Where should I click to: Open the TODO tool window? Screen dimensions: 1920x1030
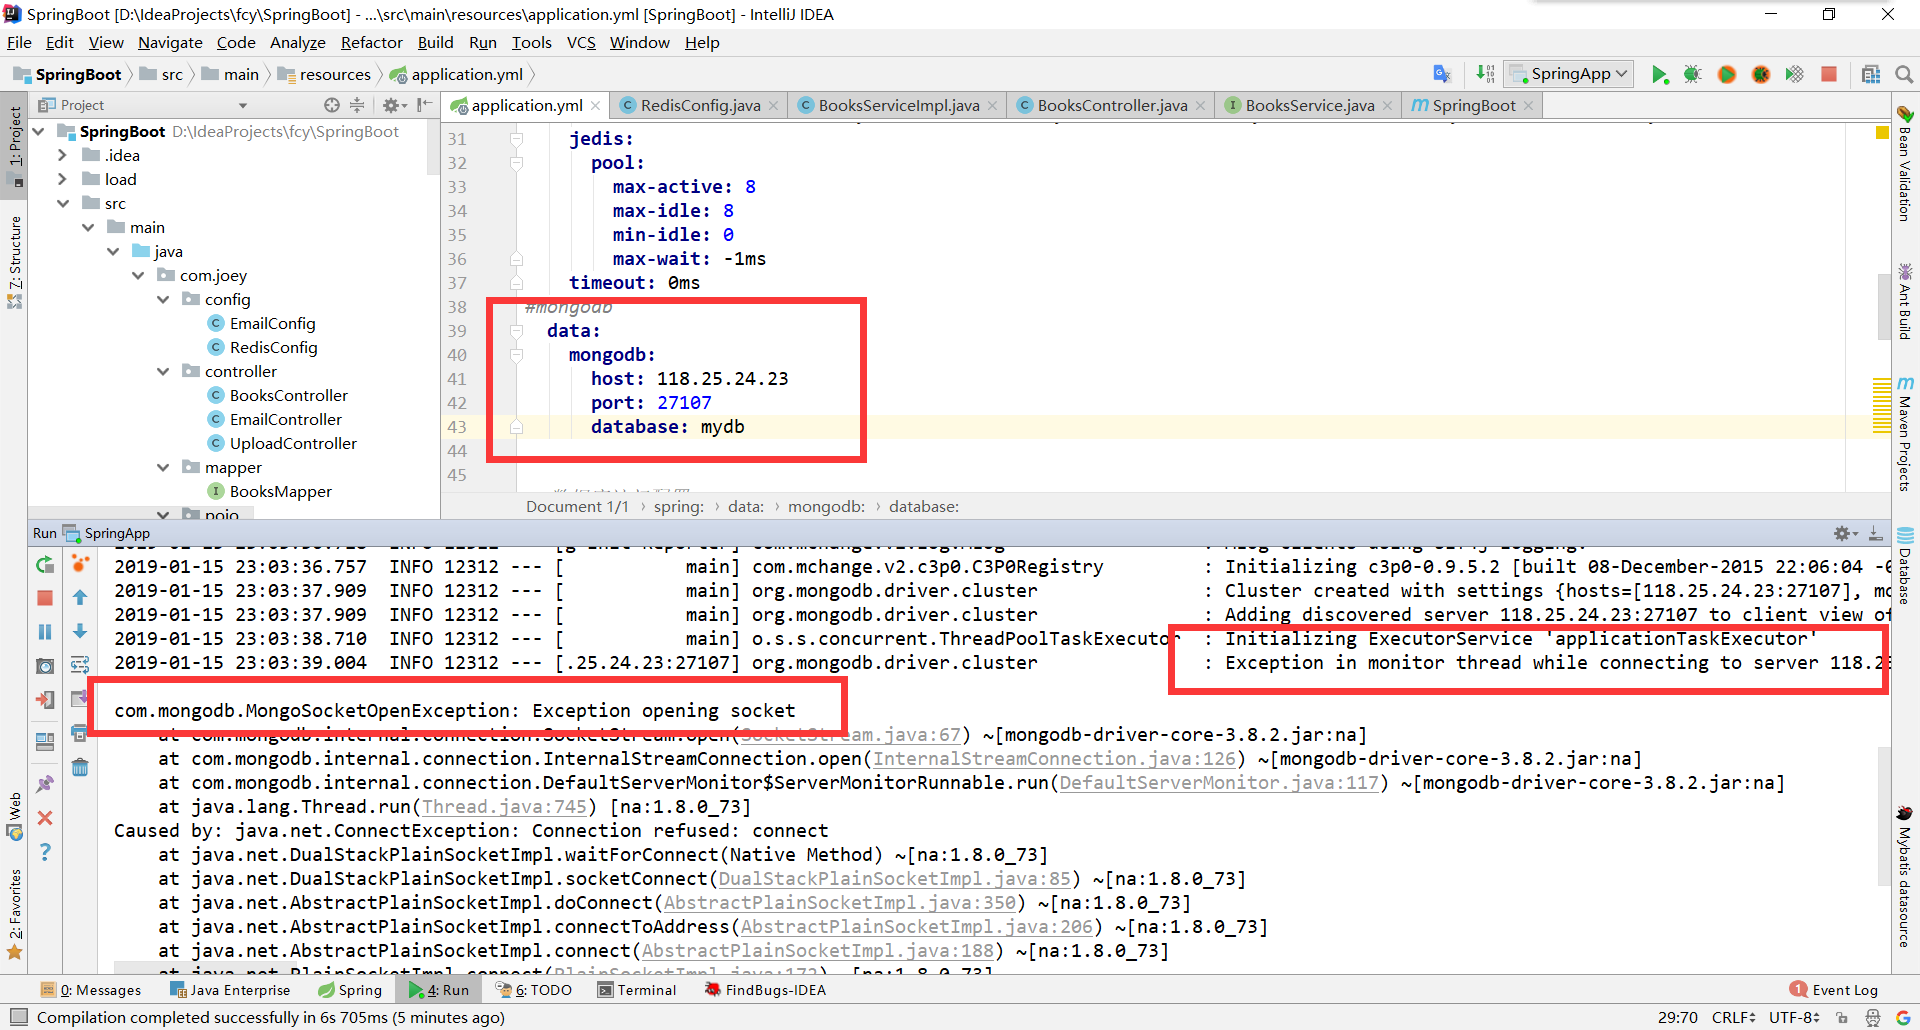pos(535,990)
